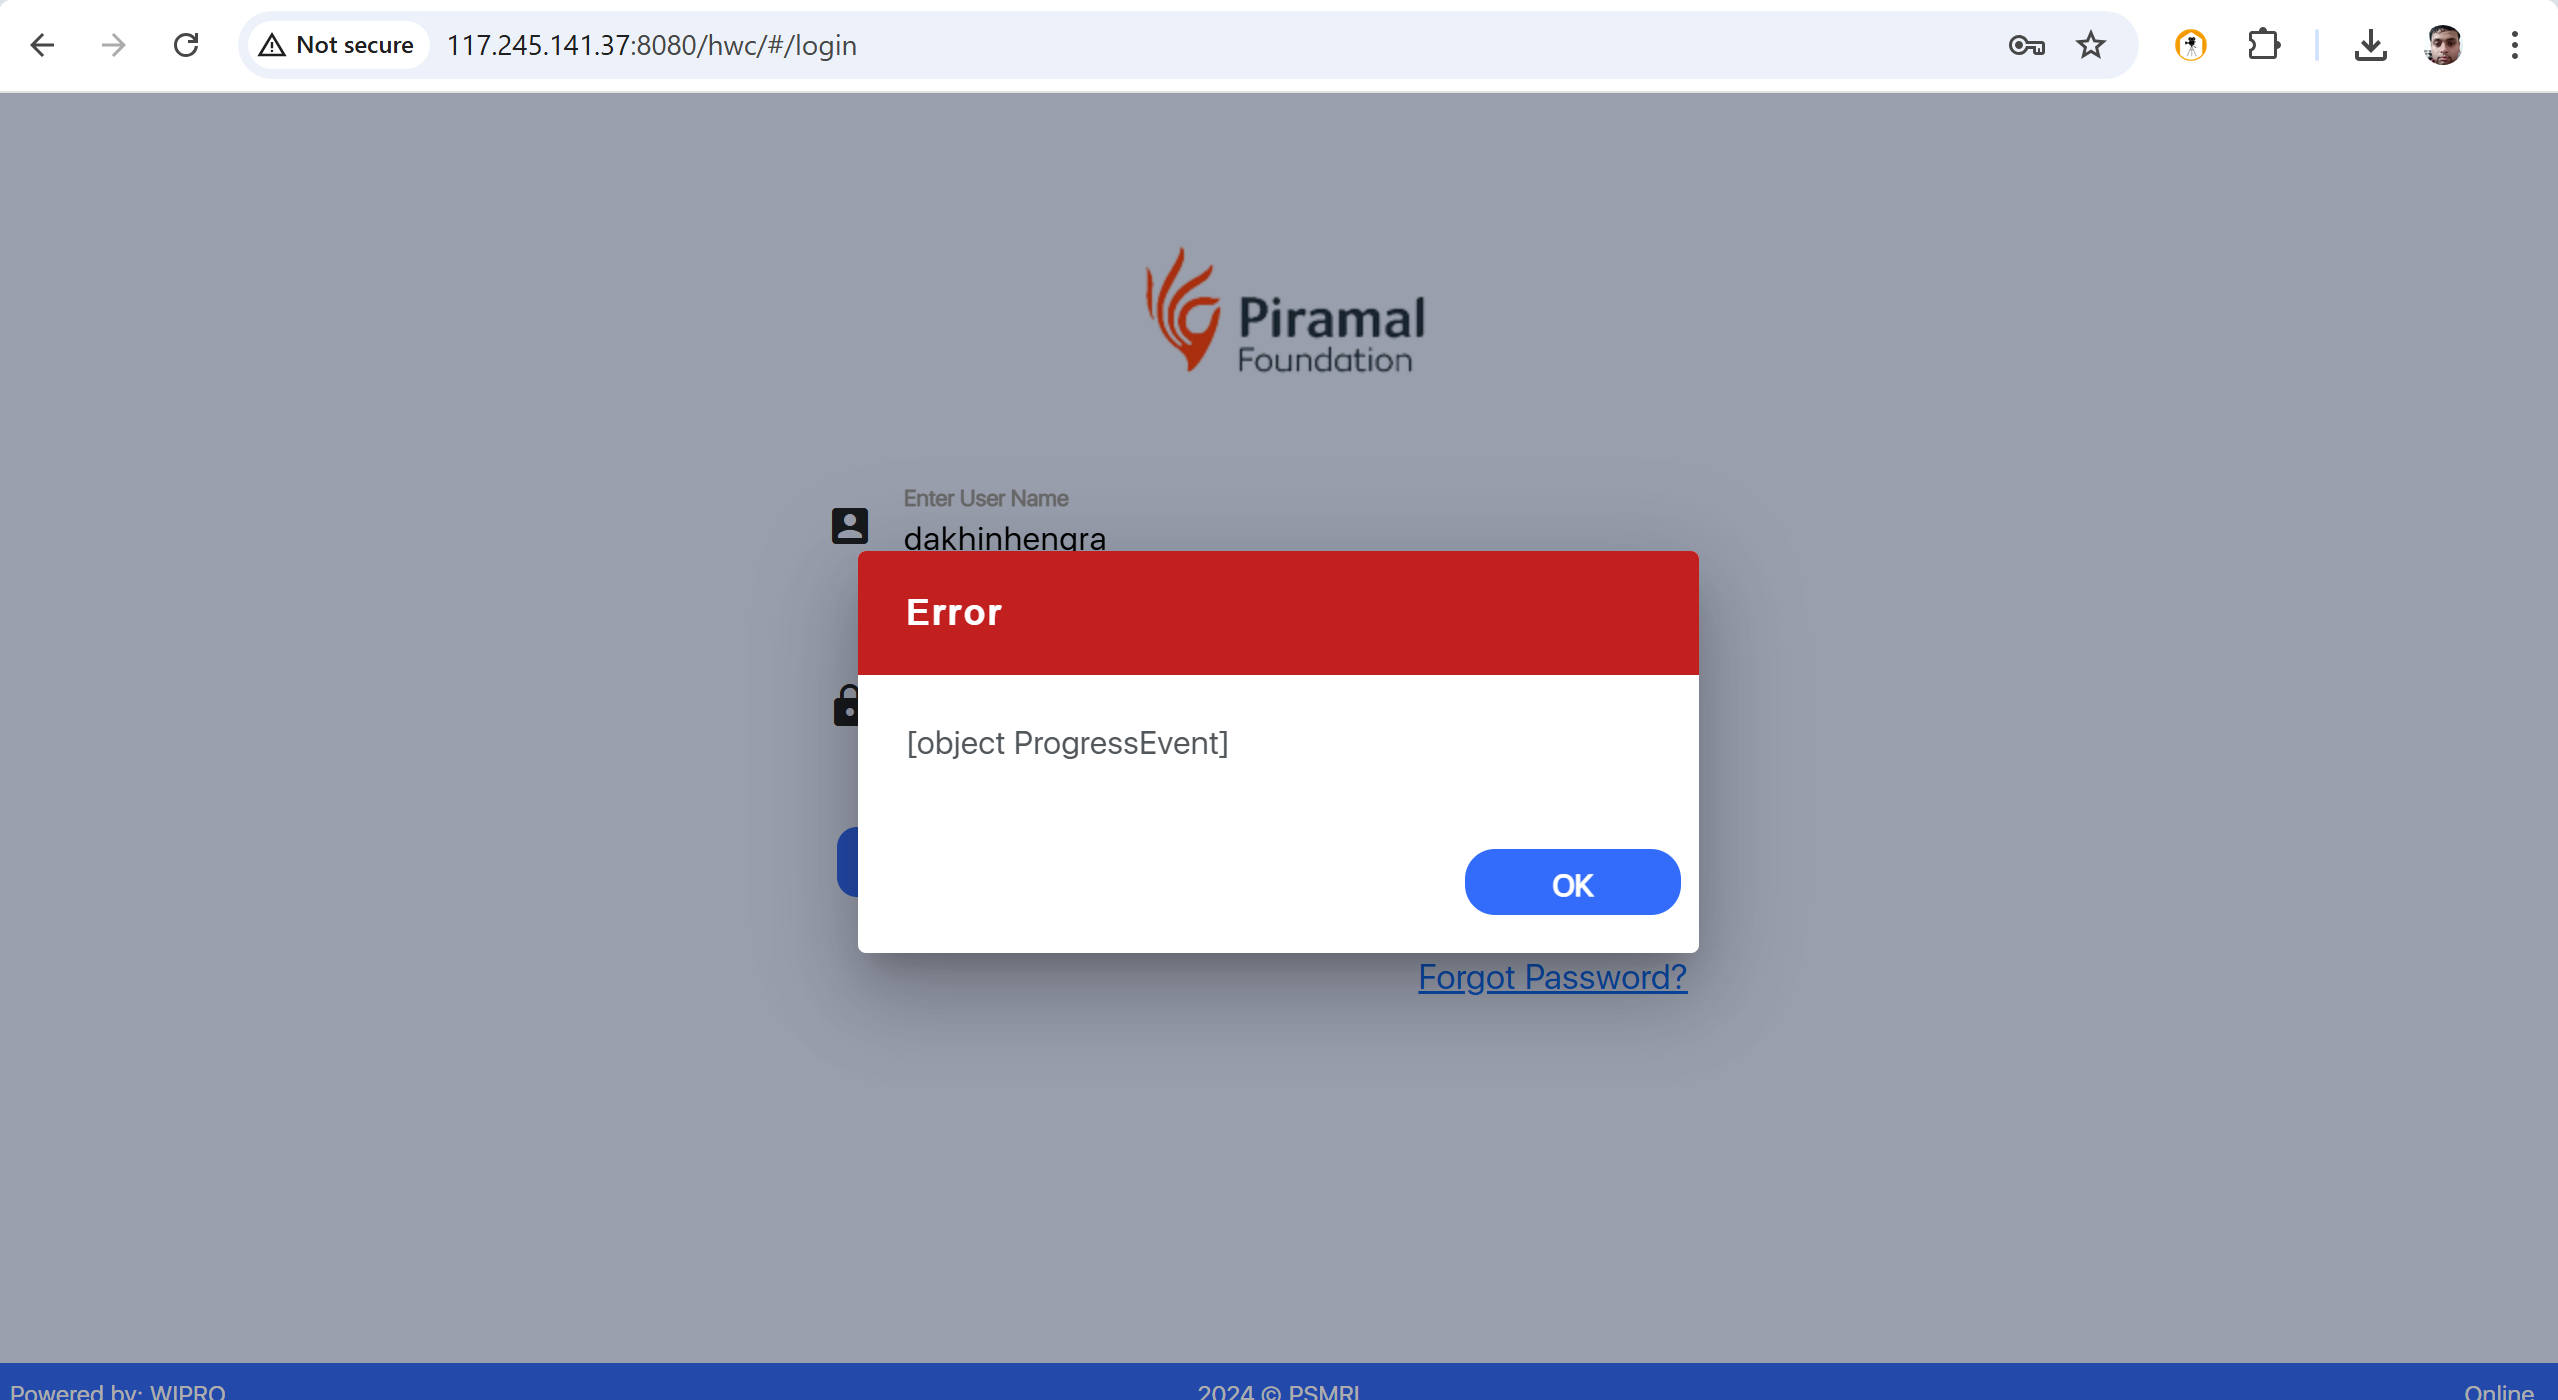This screenshot has width=2558, height=1400.
Task: Open the Extensions puzzle menu
Action: [x=2264, y=45]
